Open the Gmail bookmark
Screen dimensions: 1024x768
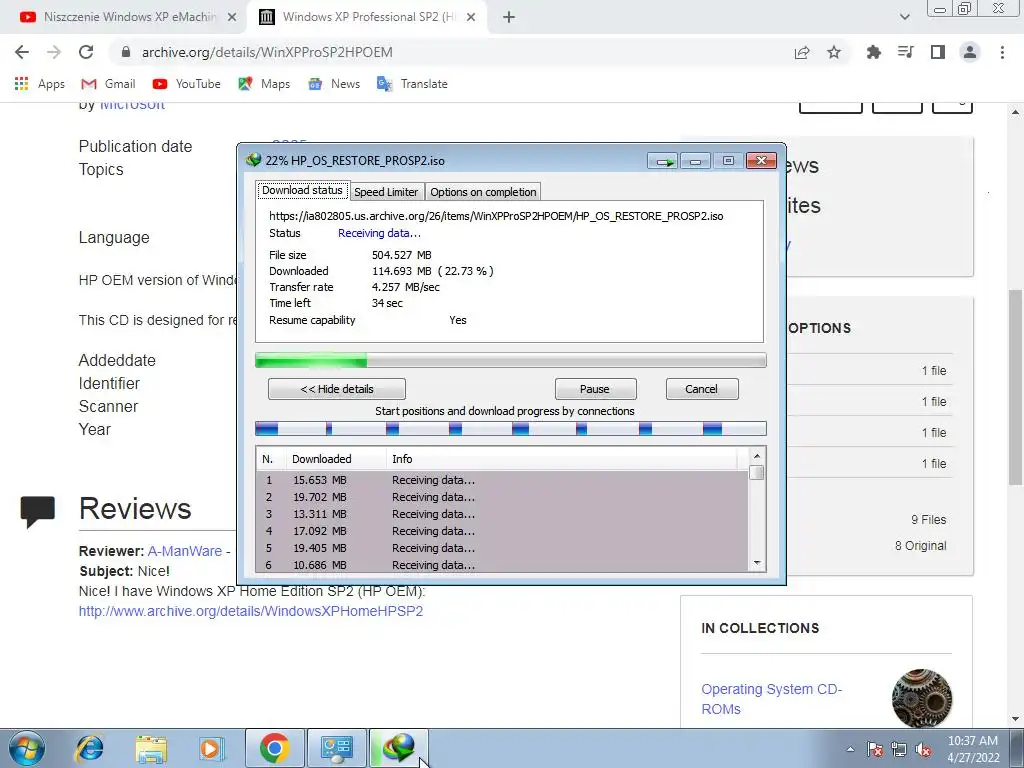pos(108,84)
